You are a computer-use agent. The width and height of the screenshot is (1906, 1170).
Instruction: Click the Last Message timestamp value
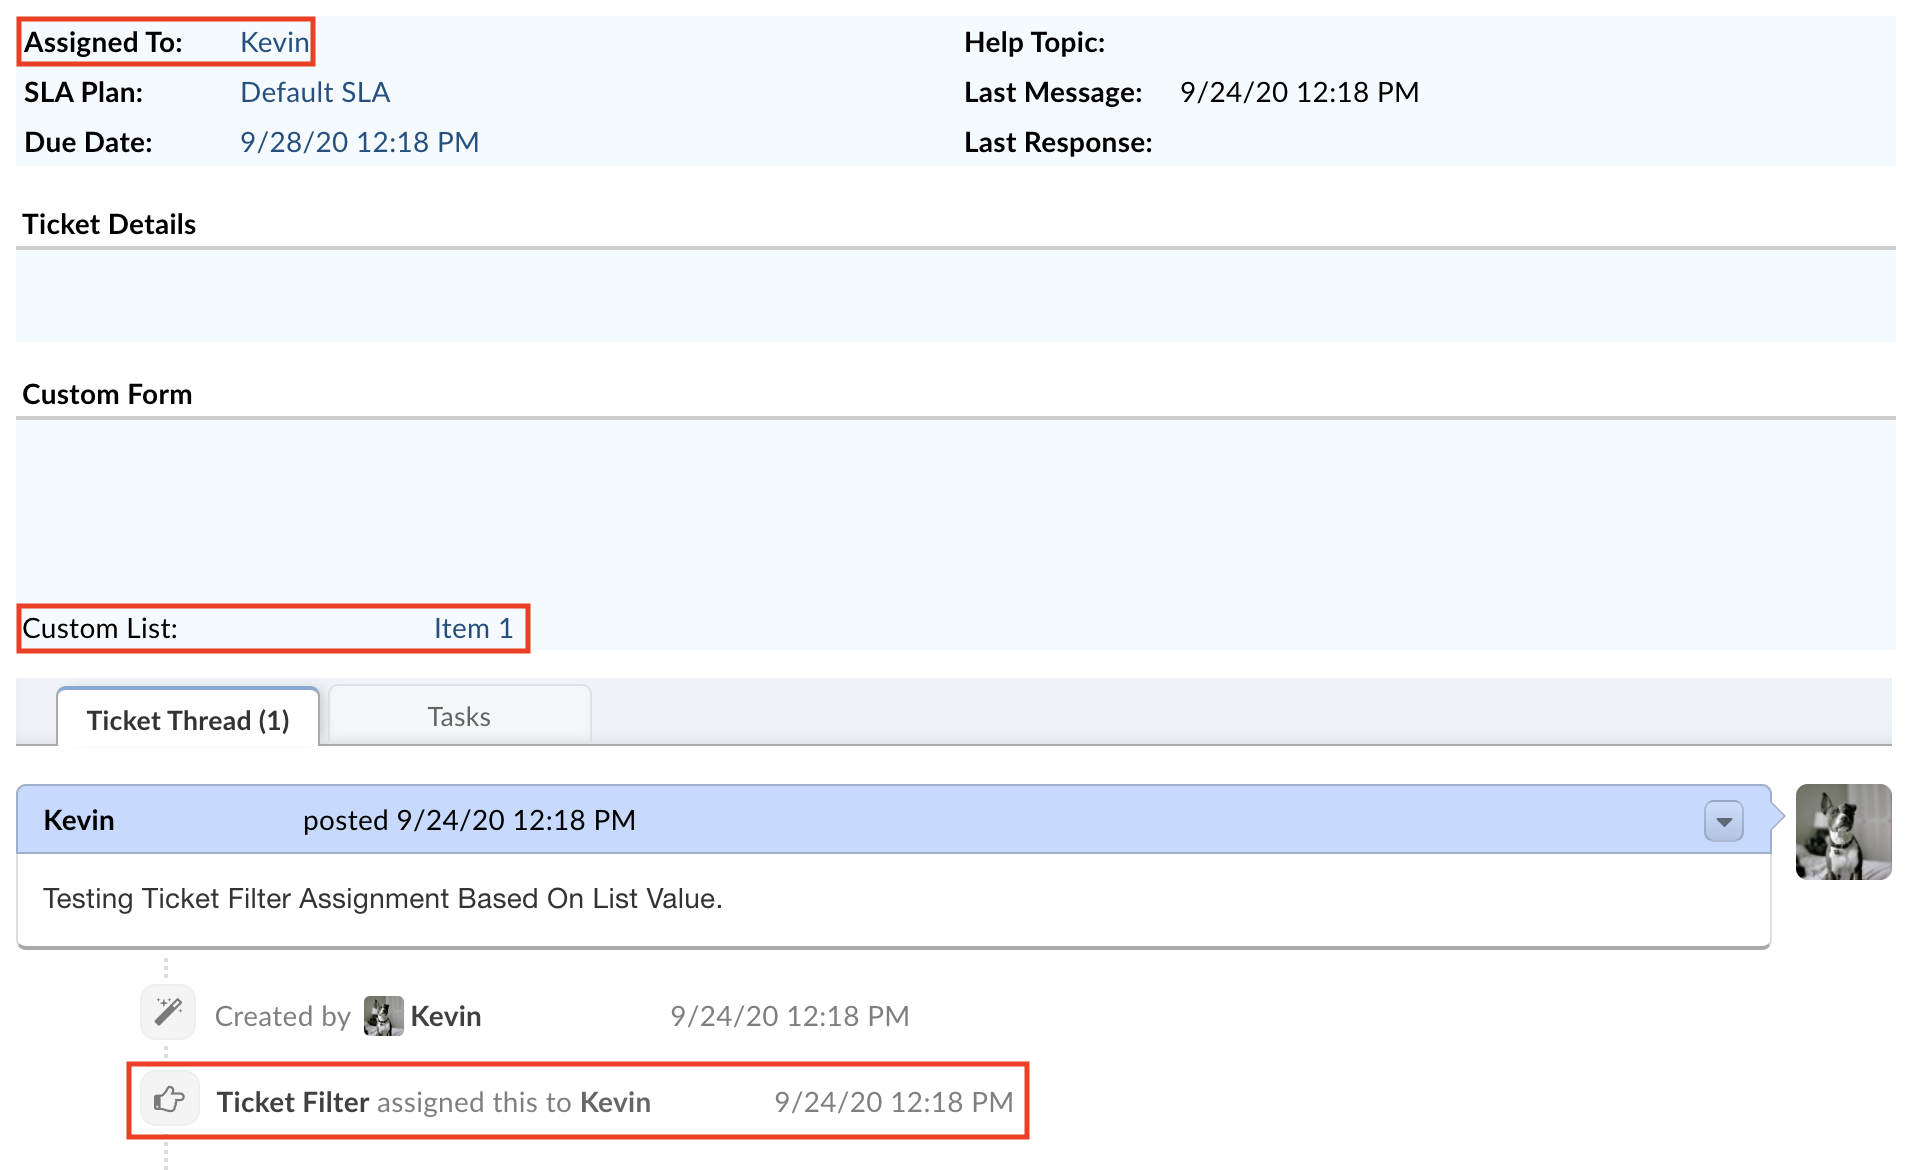coord(1299,92)
